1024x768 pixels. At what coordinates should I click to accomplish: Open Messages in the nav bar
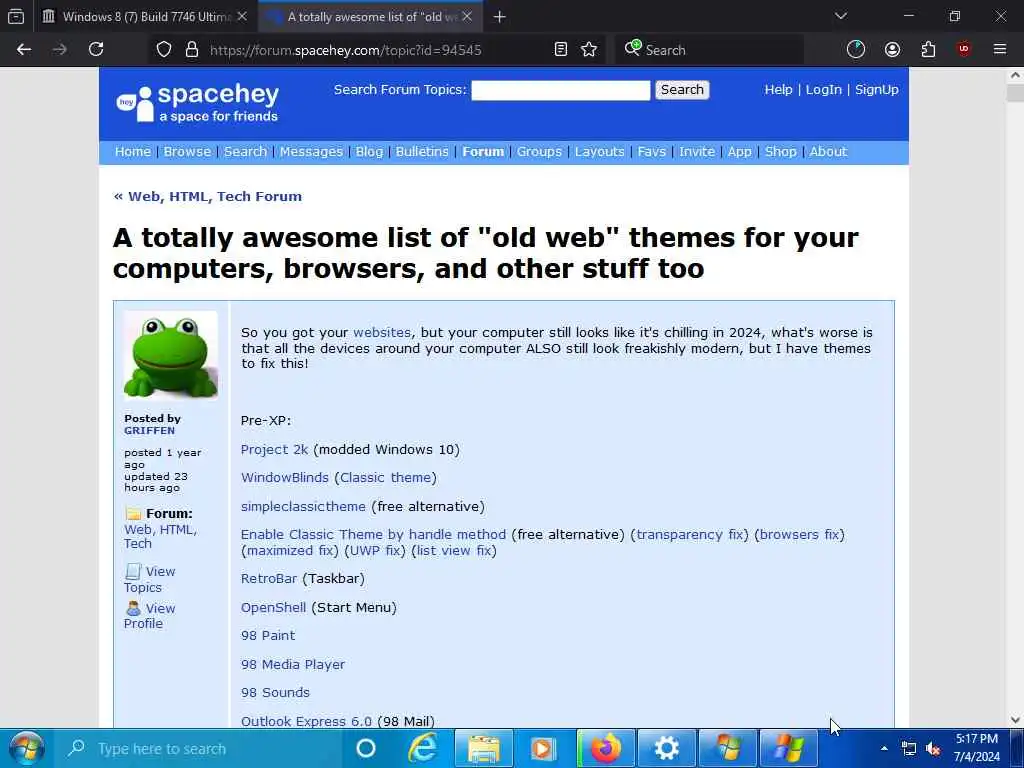pyautogui.click(x=311, y=152)
